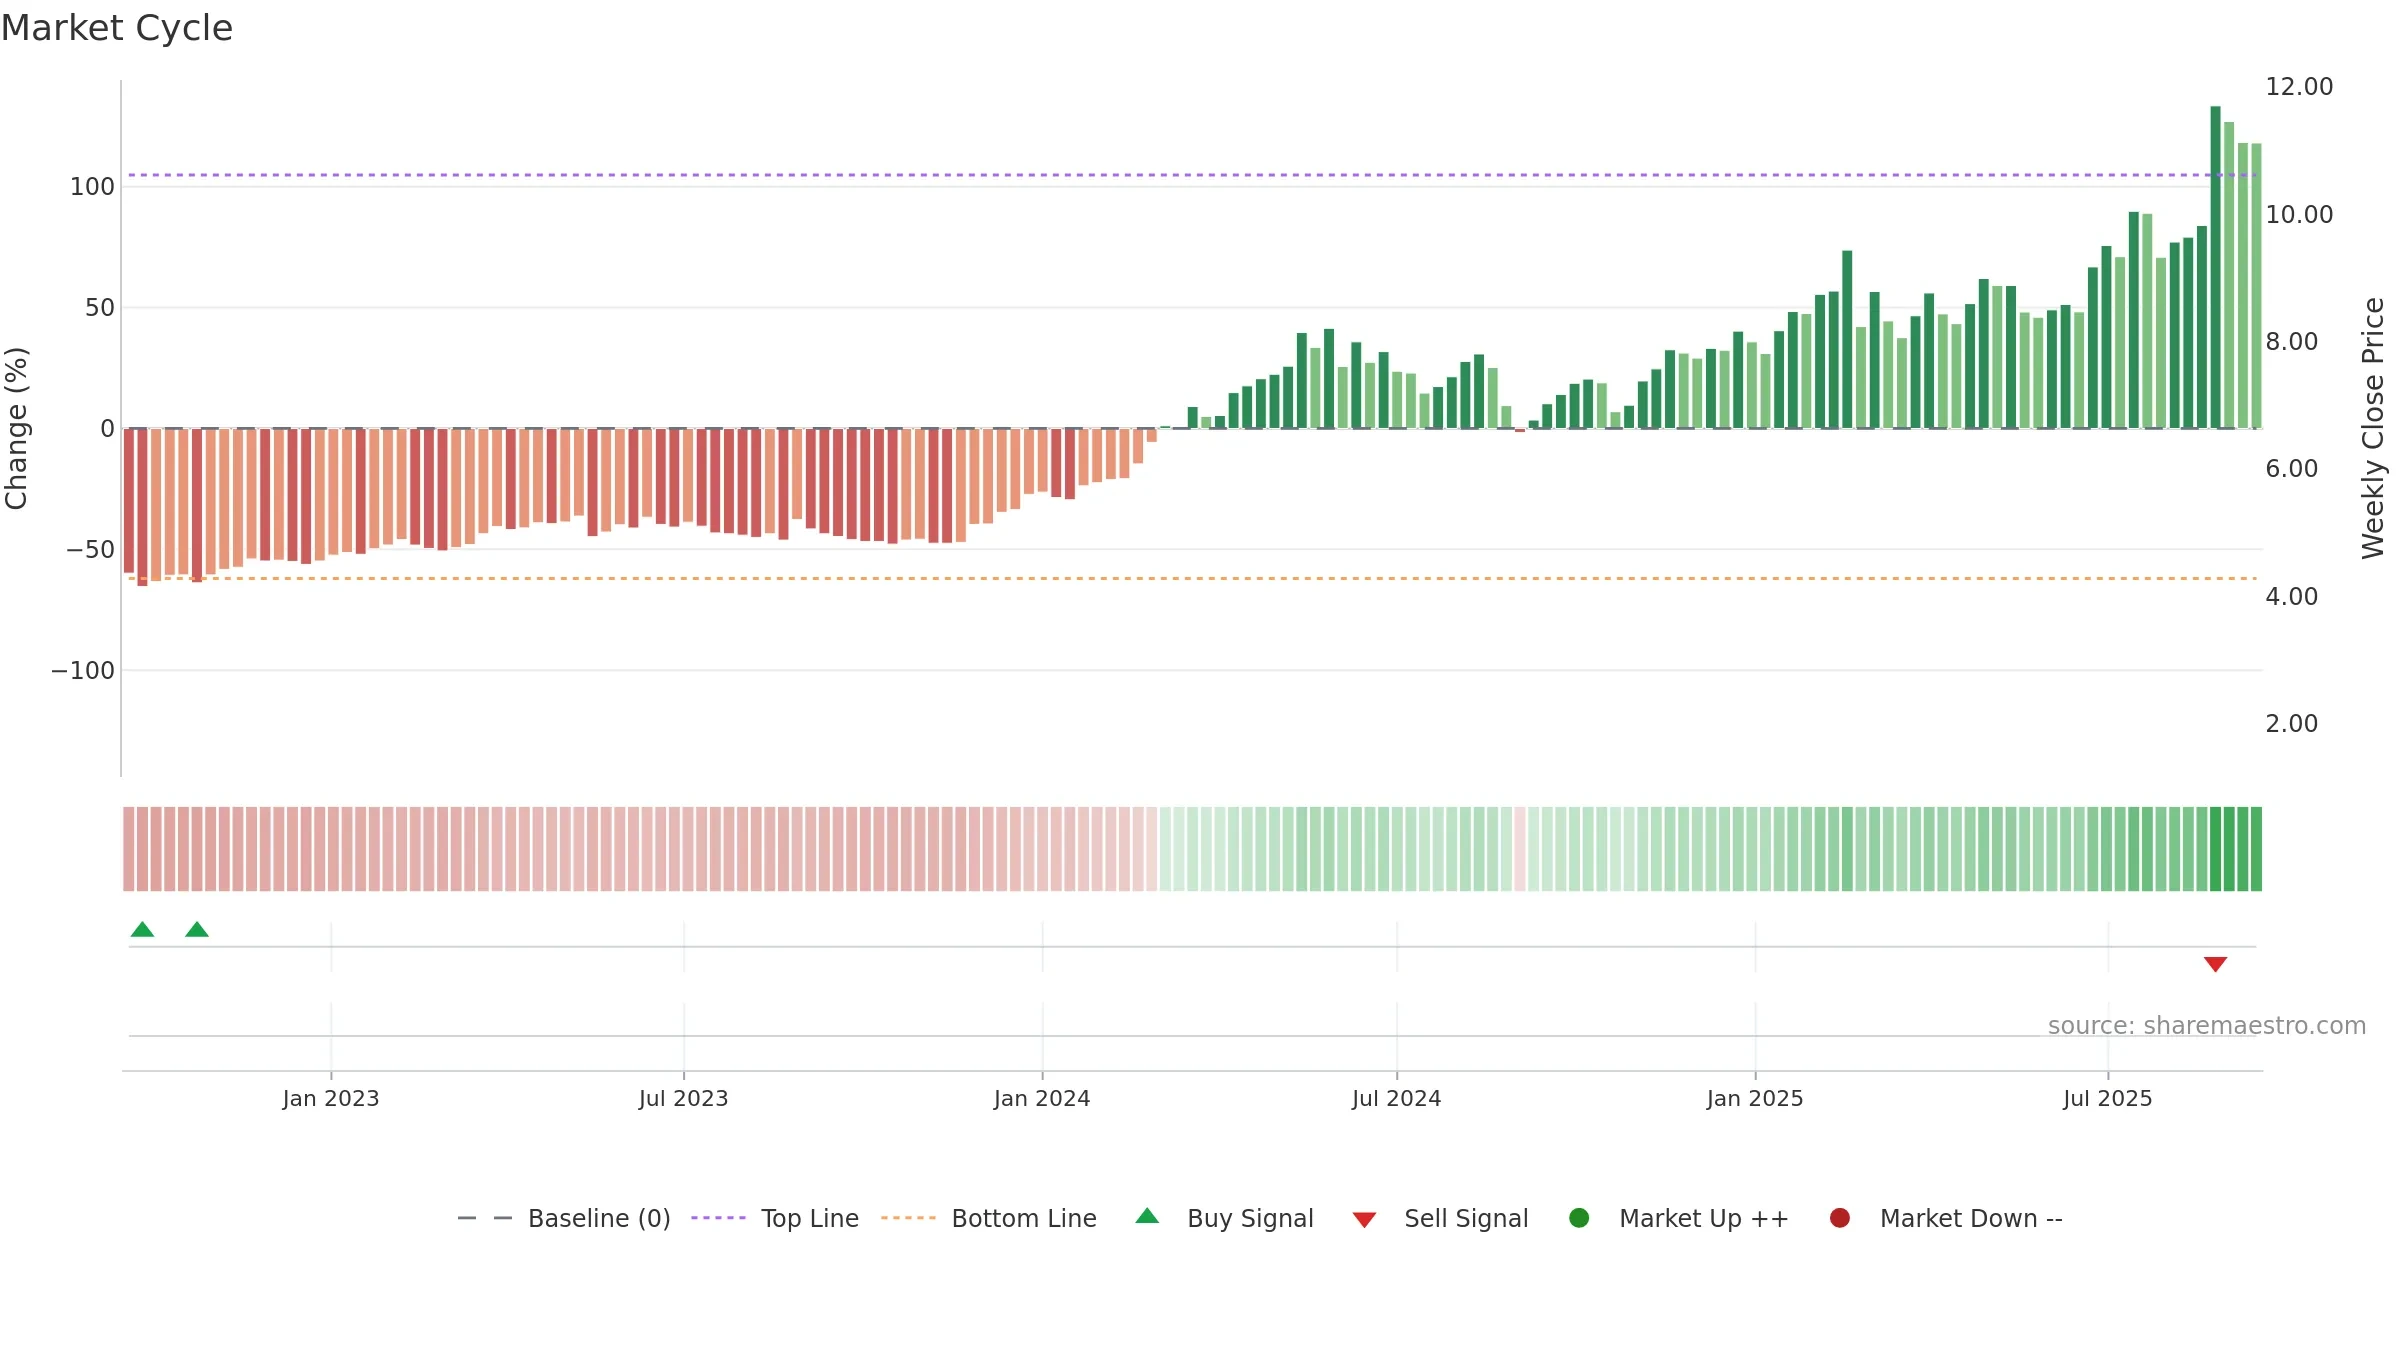This screenshot has height=1350, width=2400.
Task: Click the first green buy signal triangle
Action: pos(143,929)
